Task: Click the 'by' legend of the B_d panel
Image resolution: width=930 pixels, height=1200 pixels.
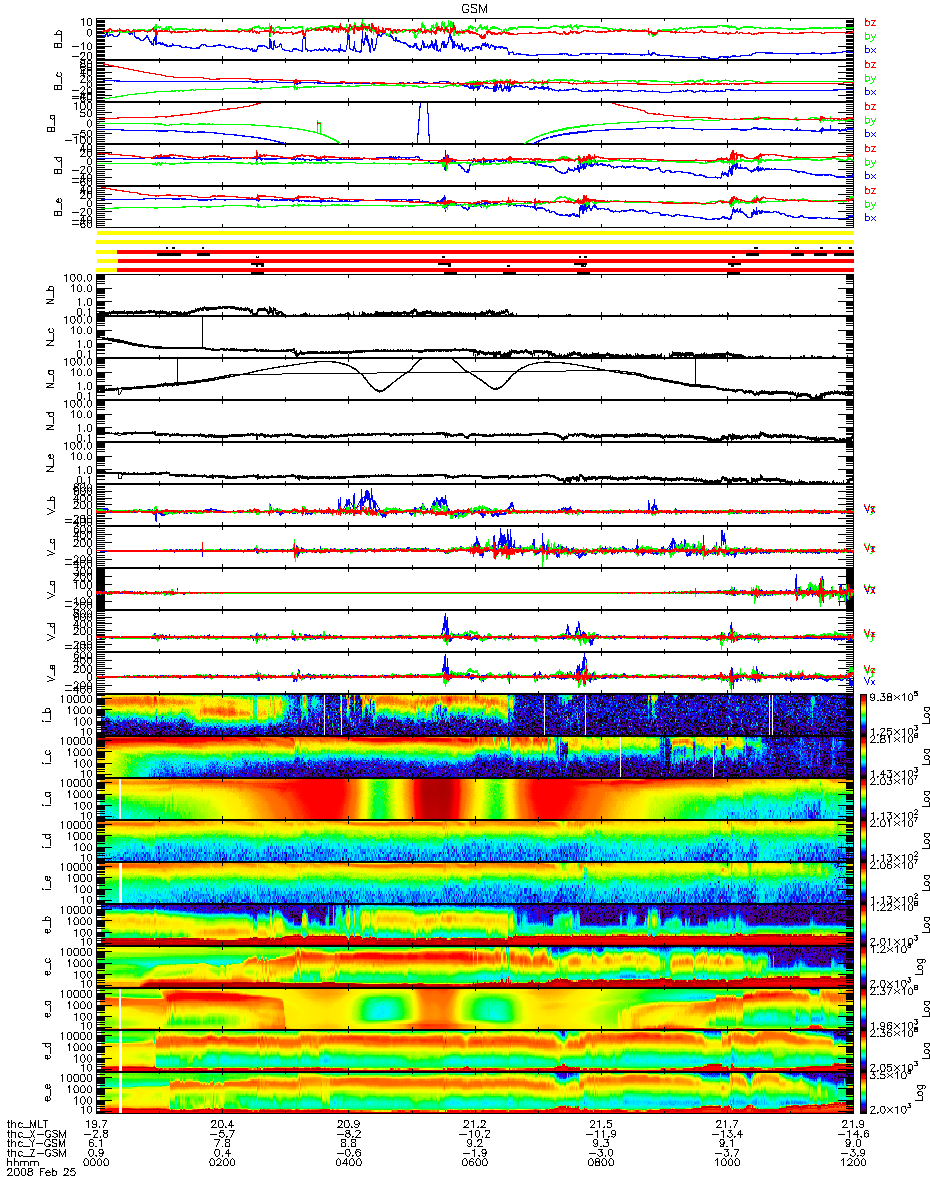Action: pos(870,162)
